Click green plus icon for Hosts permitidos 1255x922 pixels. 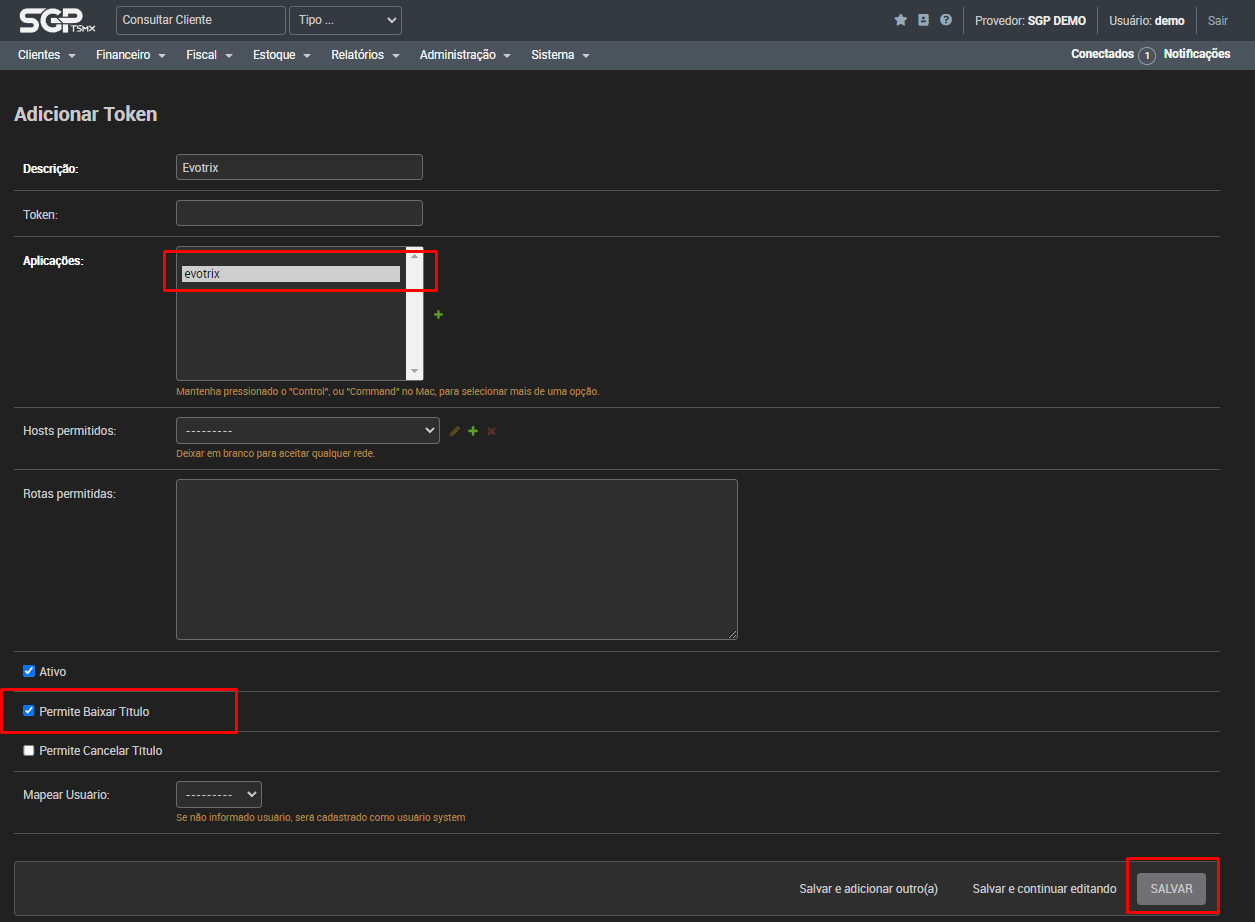(473, 431)
